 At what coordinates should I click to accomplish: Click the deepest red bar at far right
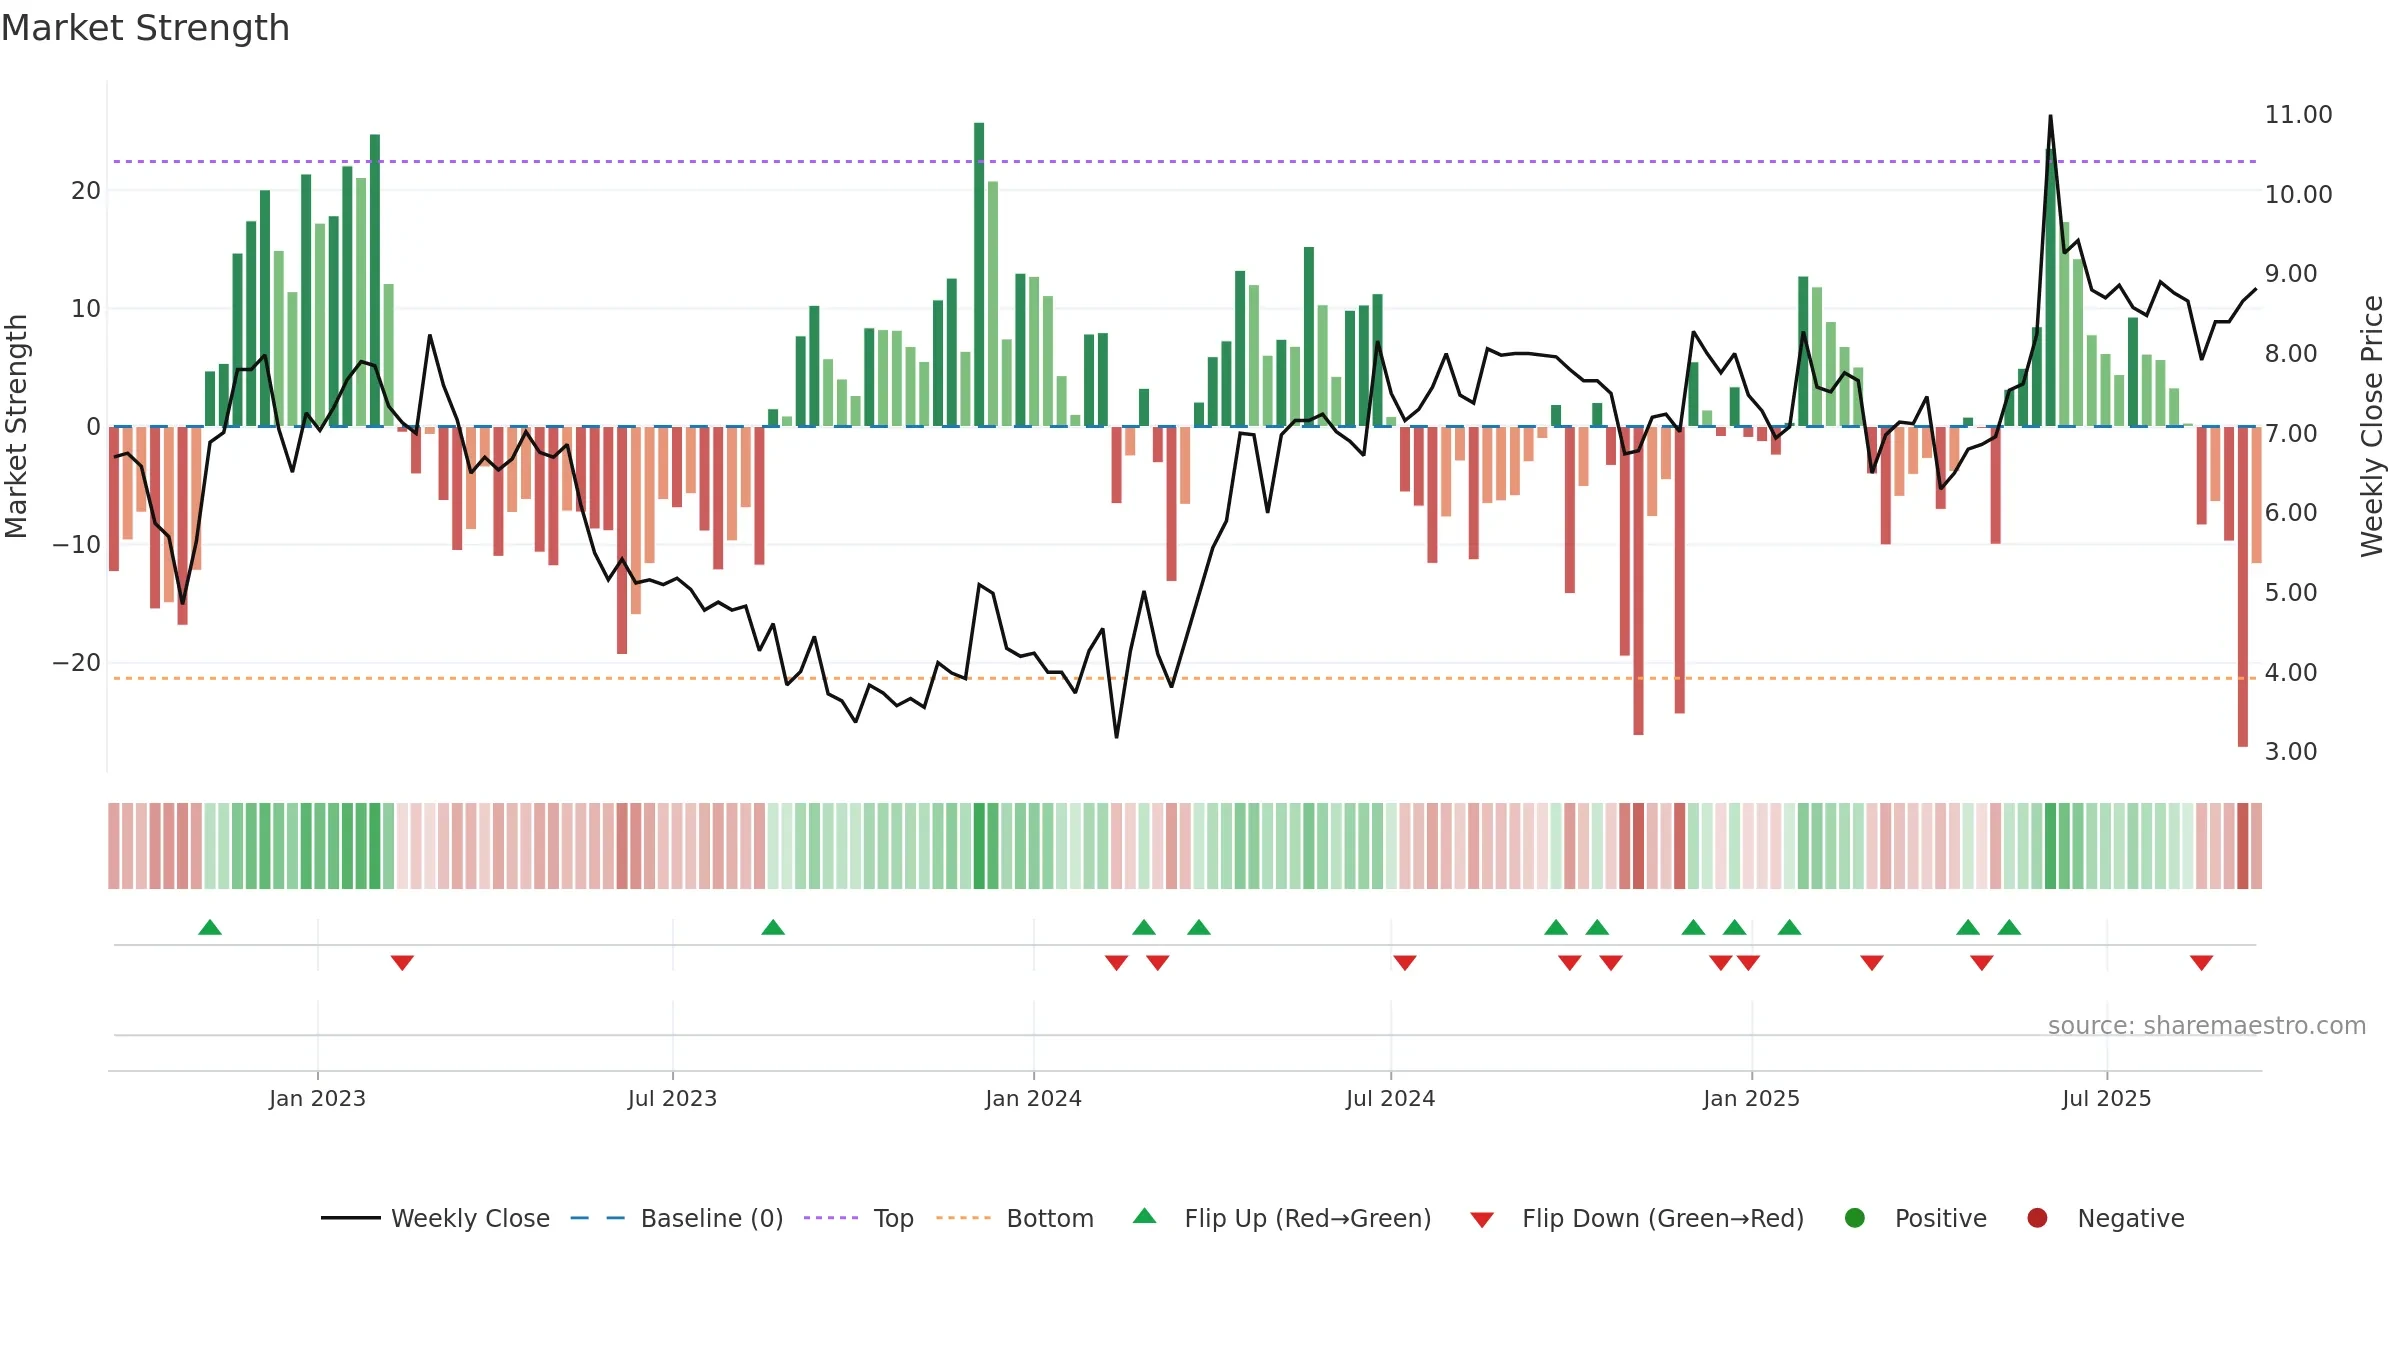coord(2243,586)
